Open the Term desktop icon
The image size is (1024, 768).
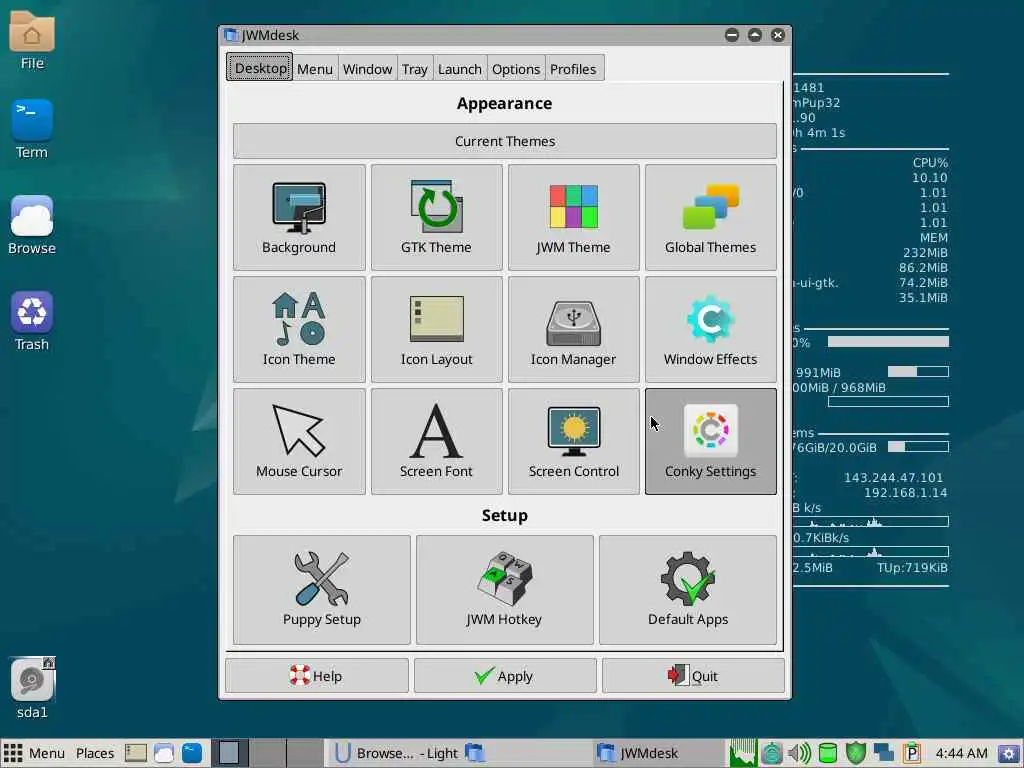click(x=32, y=129)
